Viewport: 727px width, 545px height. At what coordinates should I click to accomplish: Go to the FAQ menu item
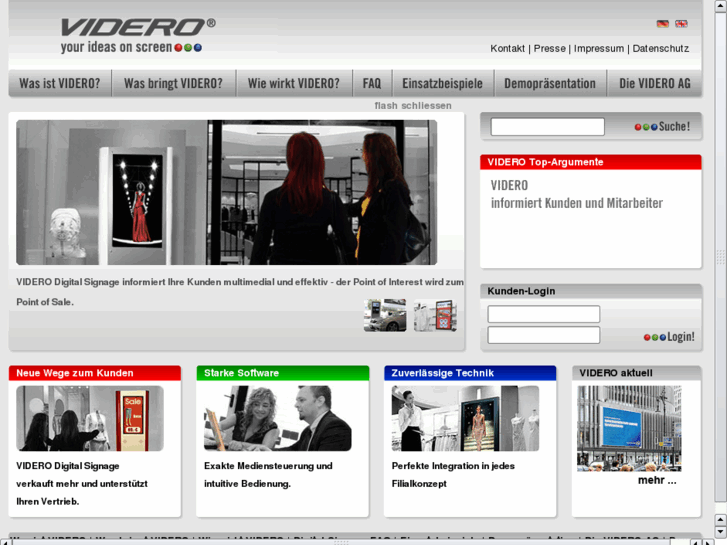[372, 83]
